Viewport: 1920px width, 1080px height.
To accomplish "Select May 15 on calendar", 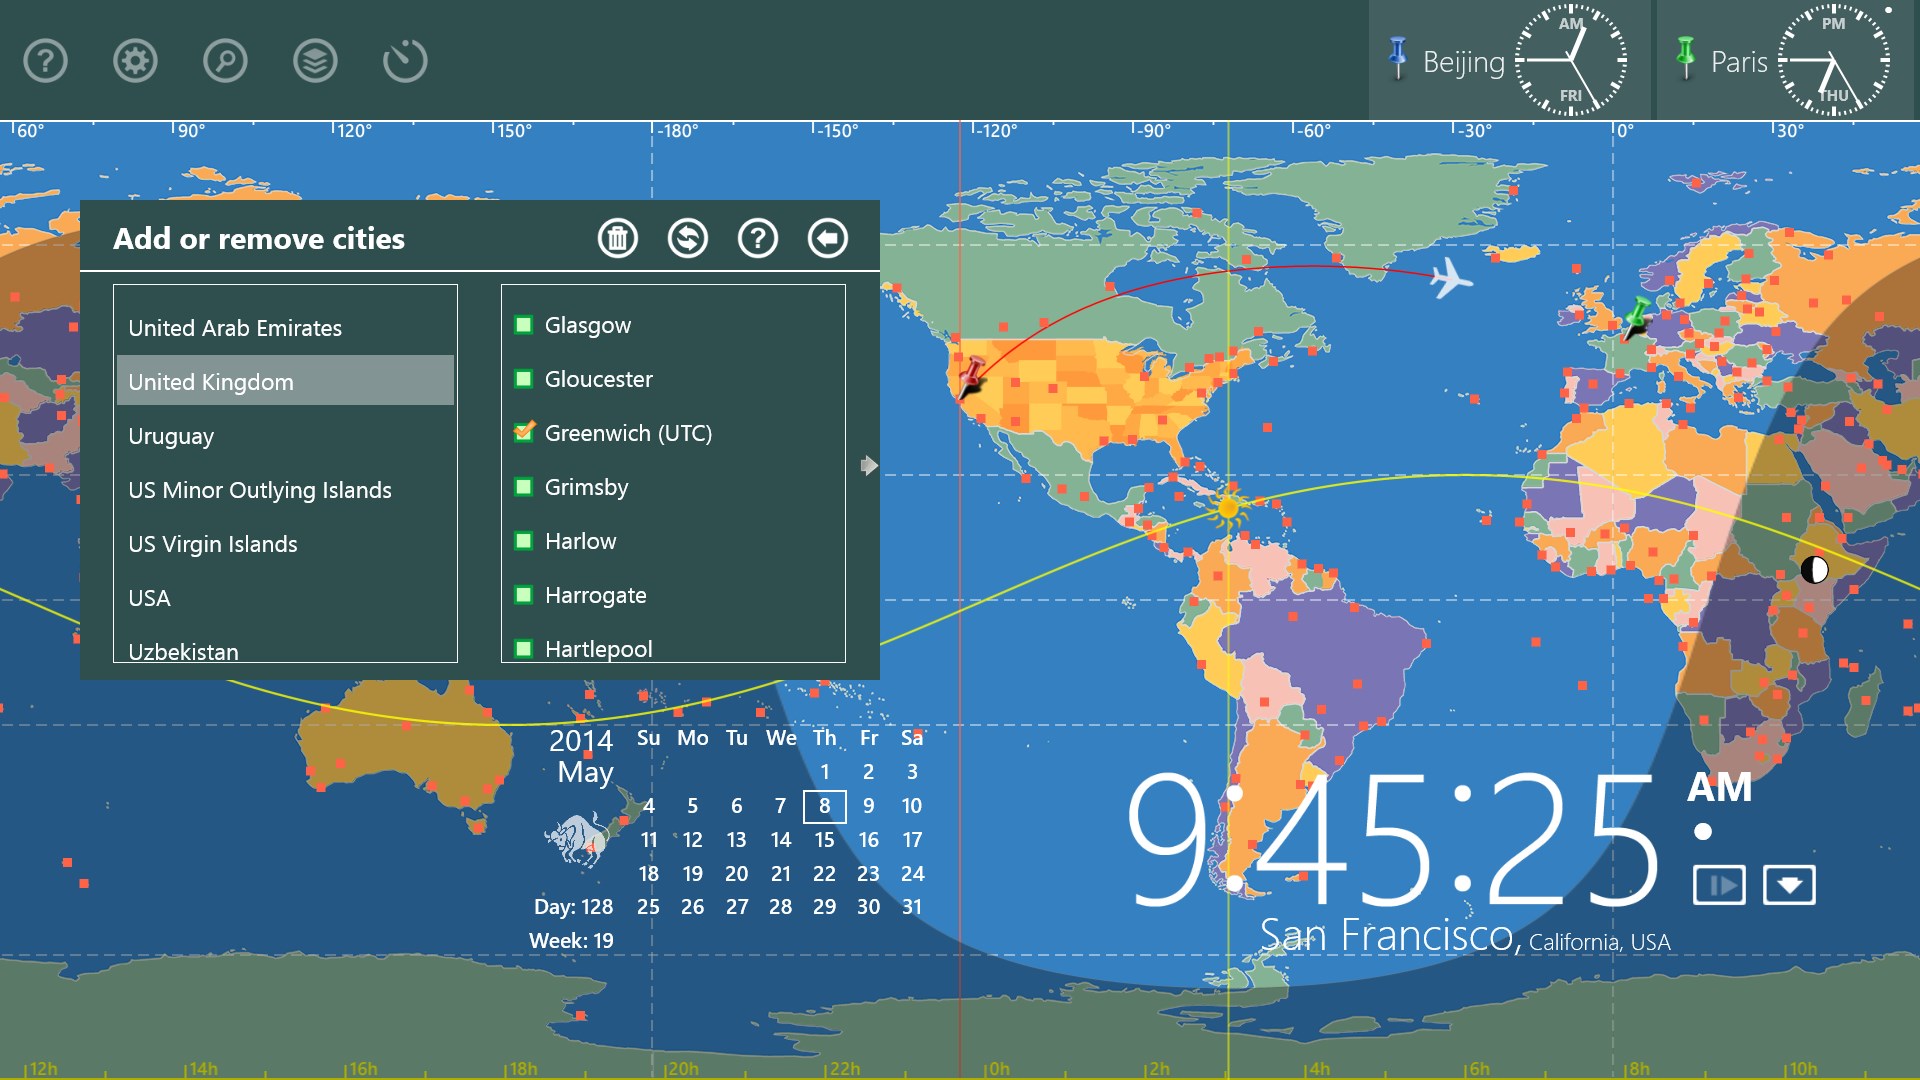I will (x=824, y=840).
